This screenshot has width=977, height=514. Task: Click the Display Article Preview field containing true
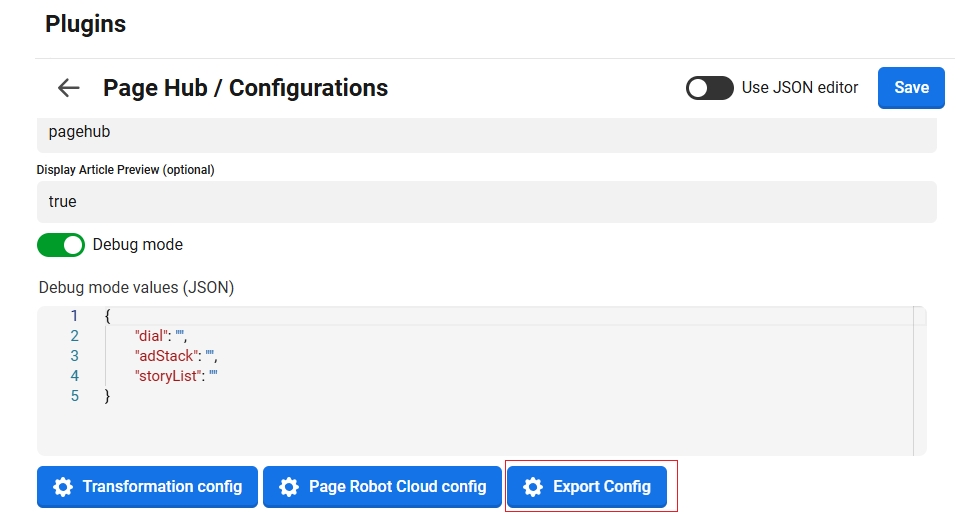tap(486, 202)
